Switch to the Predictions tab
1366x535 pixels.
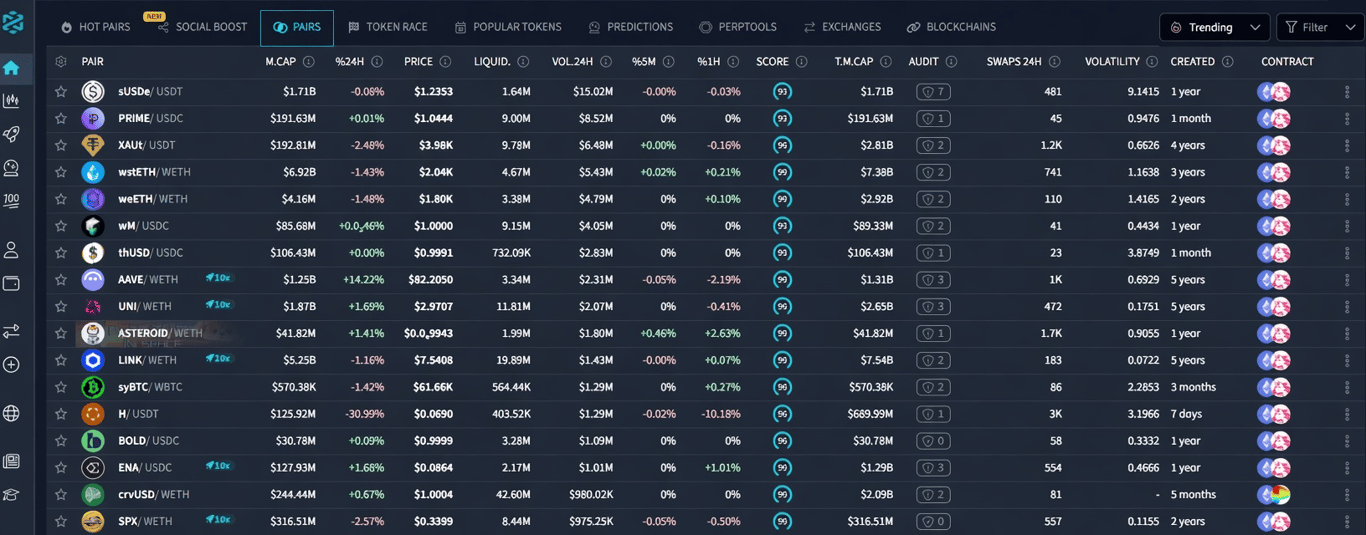(x=631, y=27)
